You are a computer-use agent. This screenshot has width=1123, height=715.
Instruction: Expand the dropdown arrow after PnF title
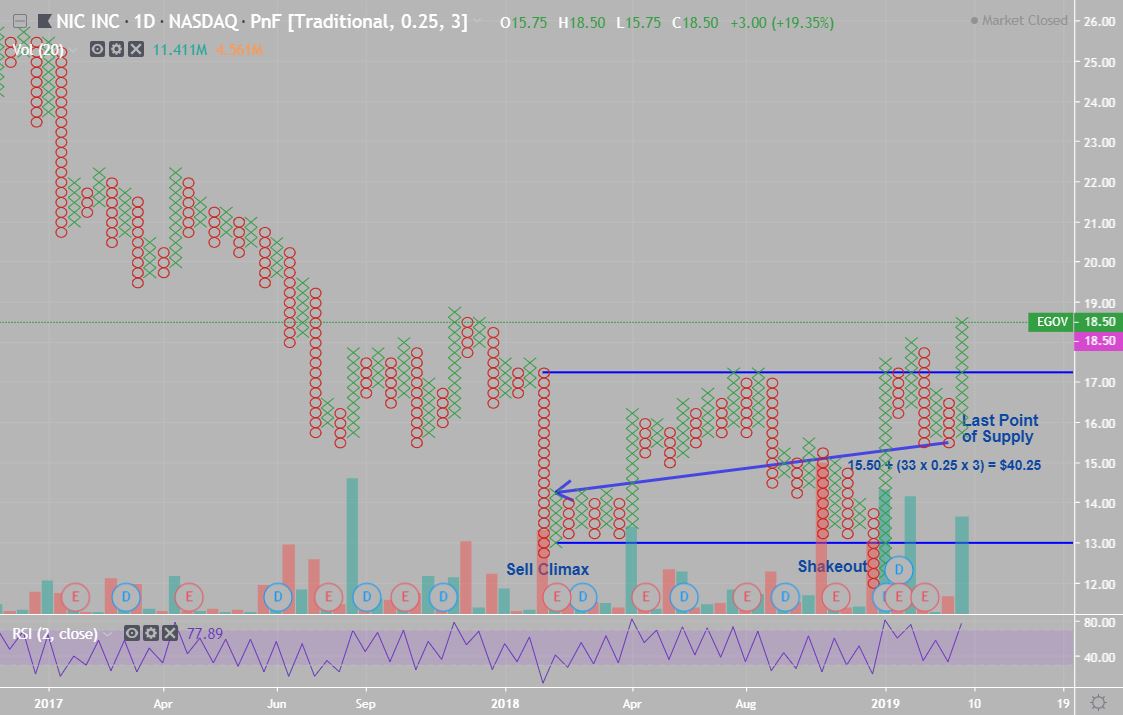click(481, 22)
